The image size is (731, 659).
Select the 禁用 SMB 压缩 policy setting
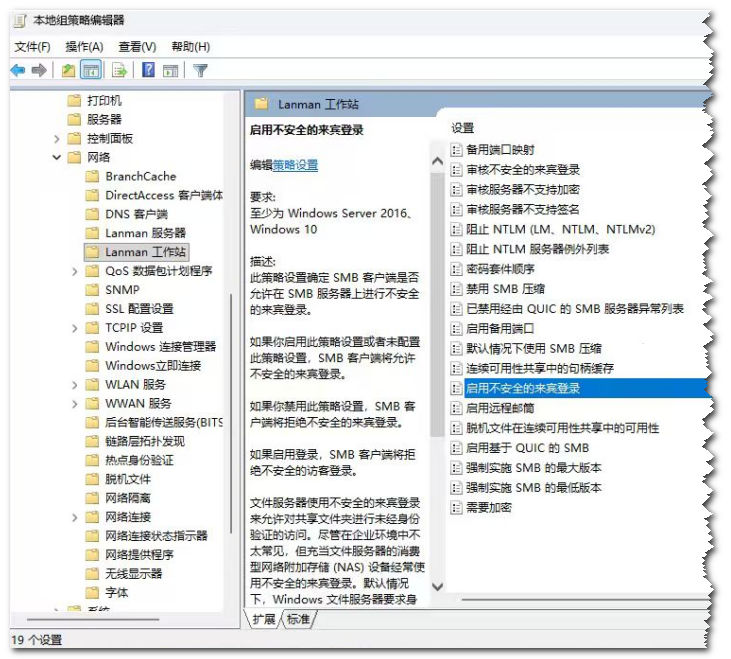(x=506, y=289)
